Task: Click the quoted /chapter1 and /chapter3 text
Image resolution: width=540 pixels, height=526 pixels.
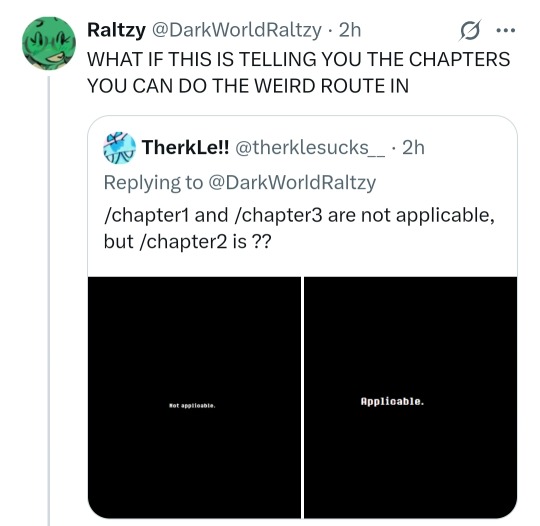Action: coord(299,215)
